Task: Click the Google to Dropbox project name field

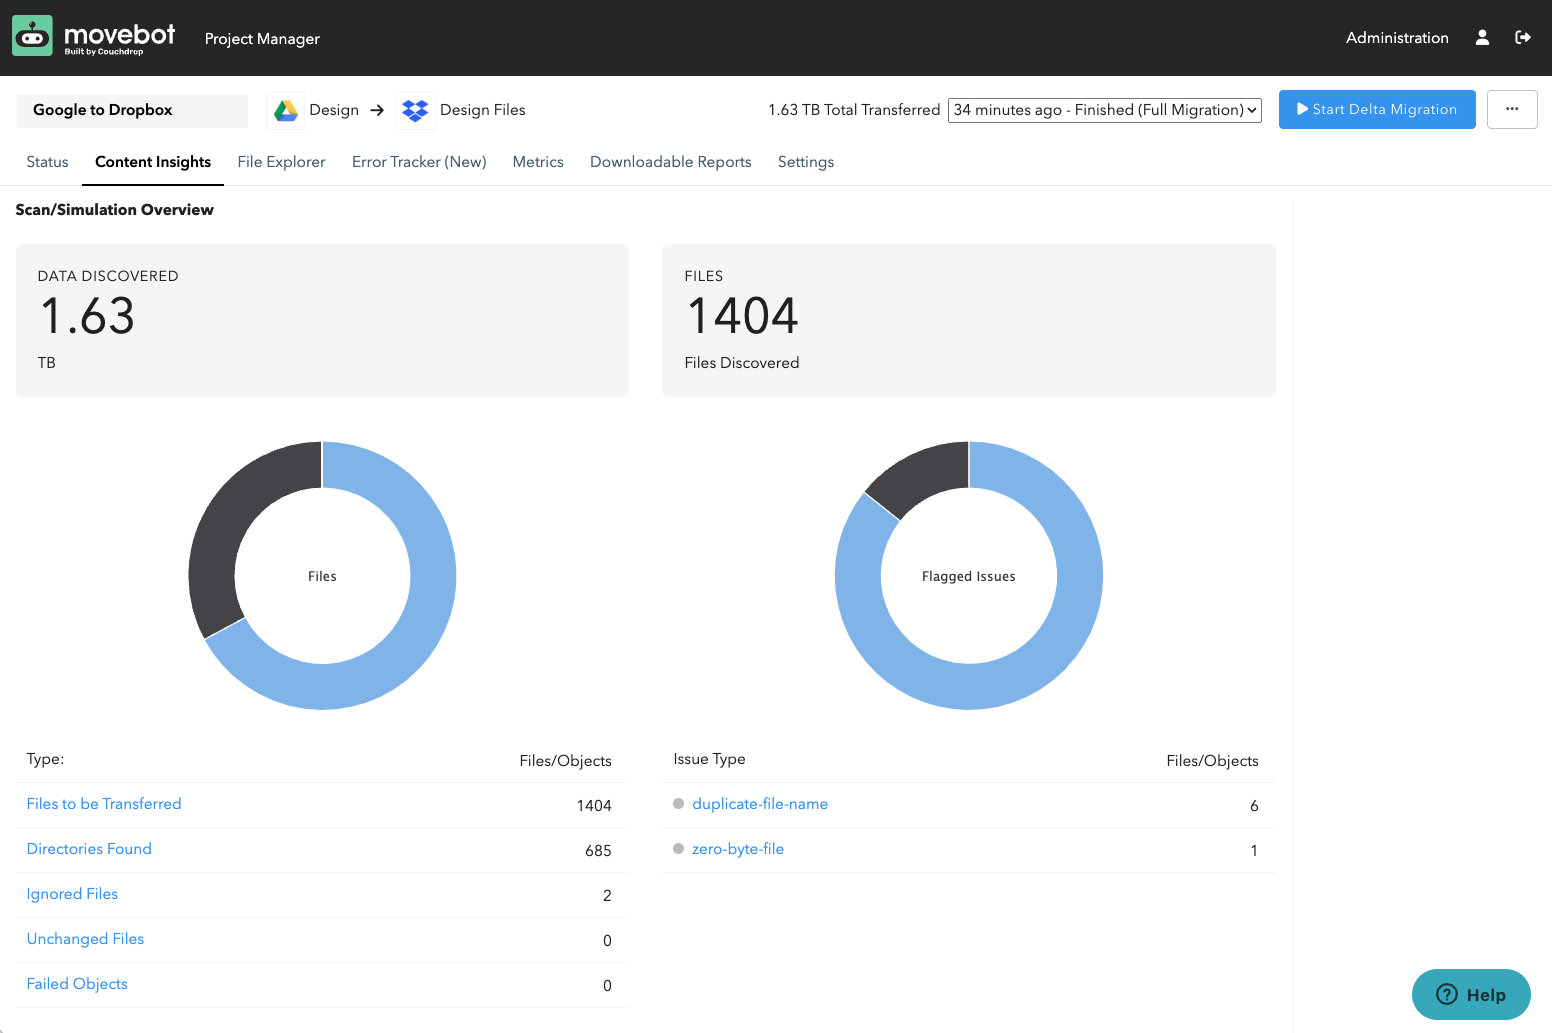Action: tap(132, 110)
